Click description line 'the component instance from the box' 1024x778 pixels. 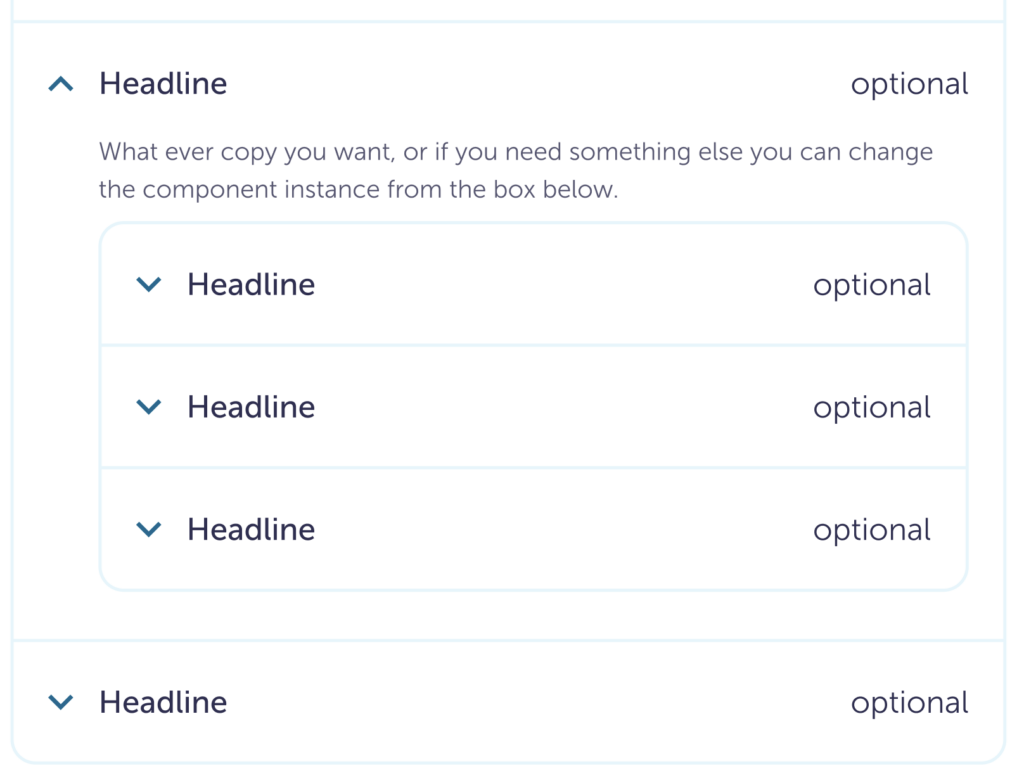(358, 190)
